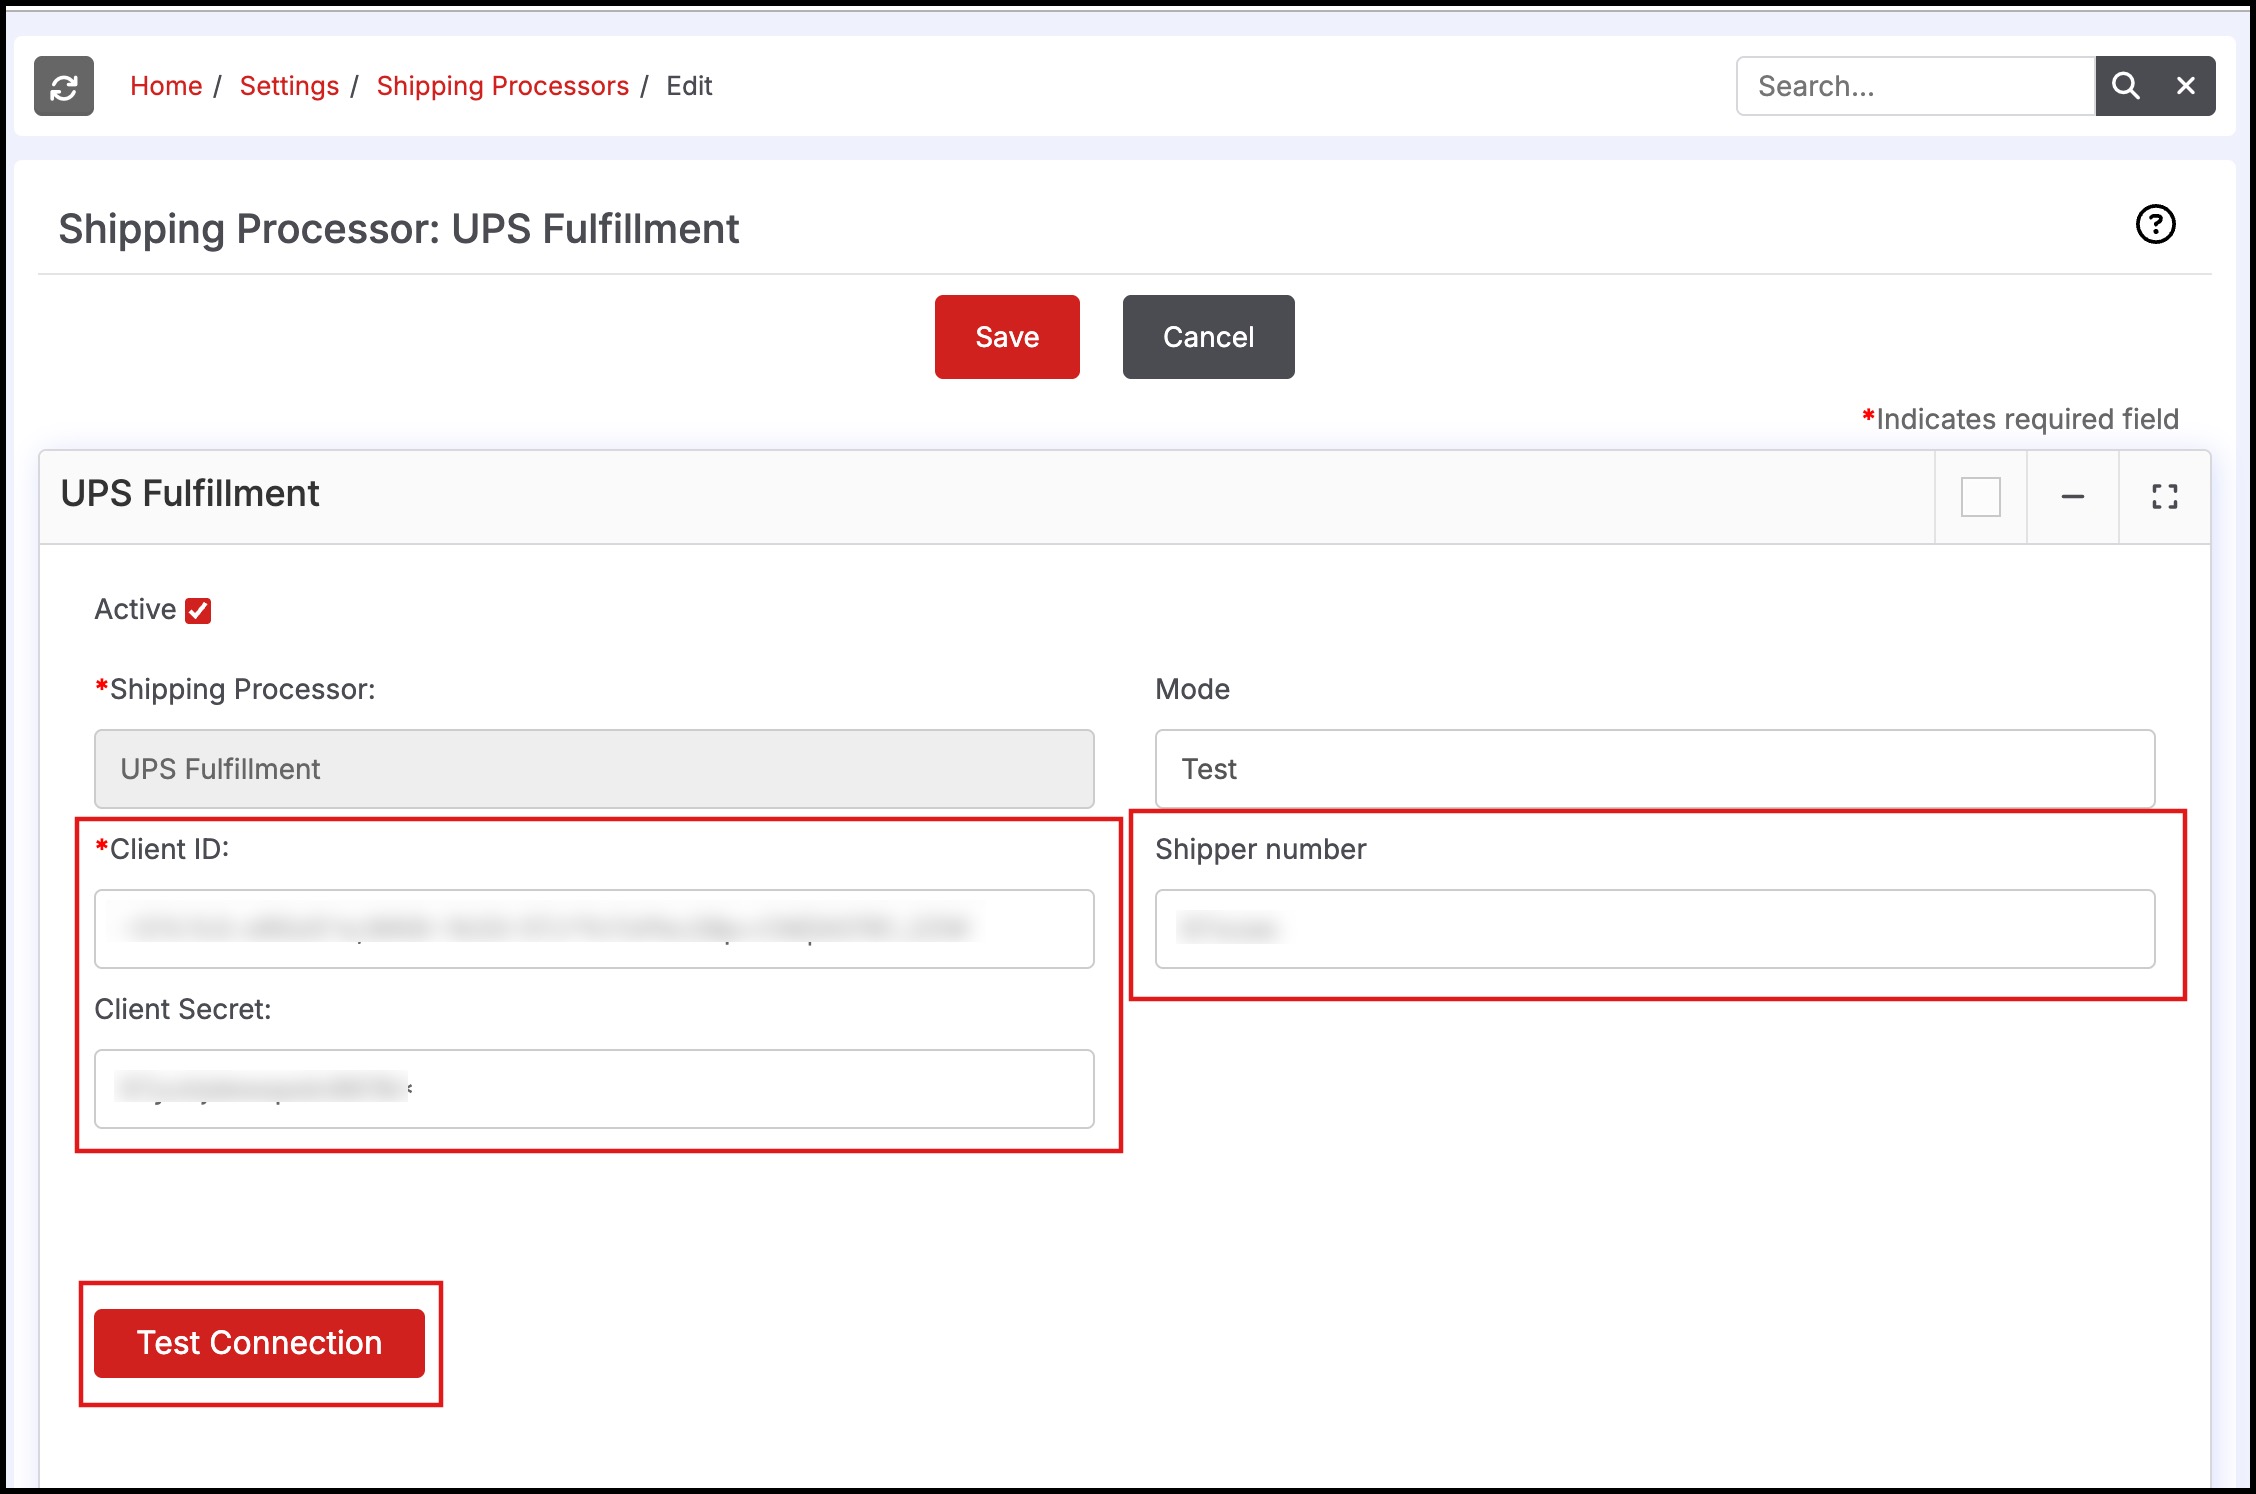
Task: Navigate to Settings breadcrumb
Action: click(289, 87)
